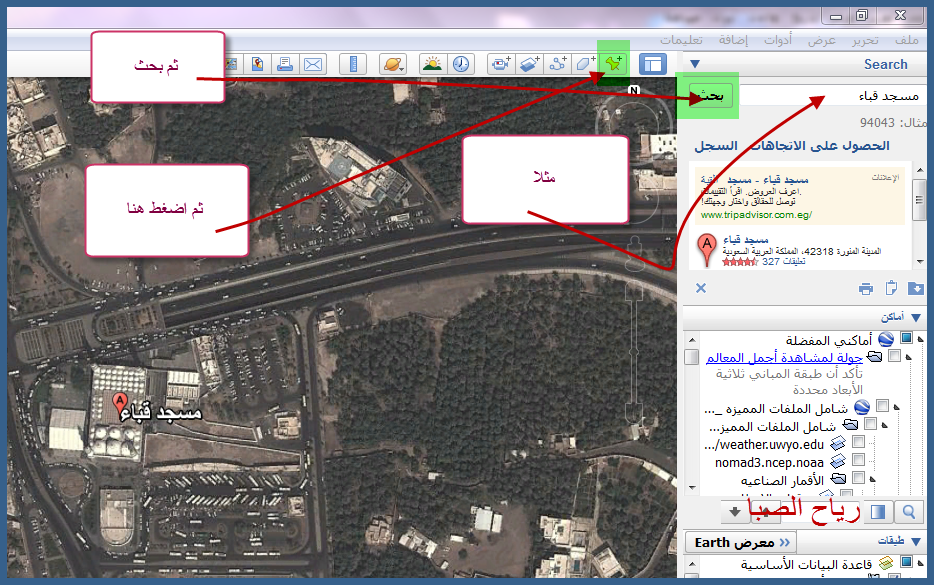Click the Email envelope toolbar icon

click(x=313, y=63)
